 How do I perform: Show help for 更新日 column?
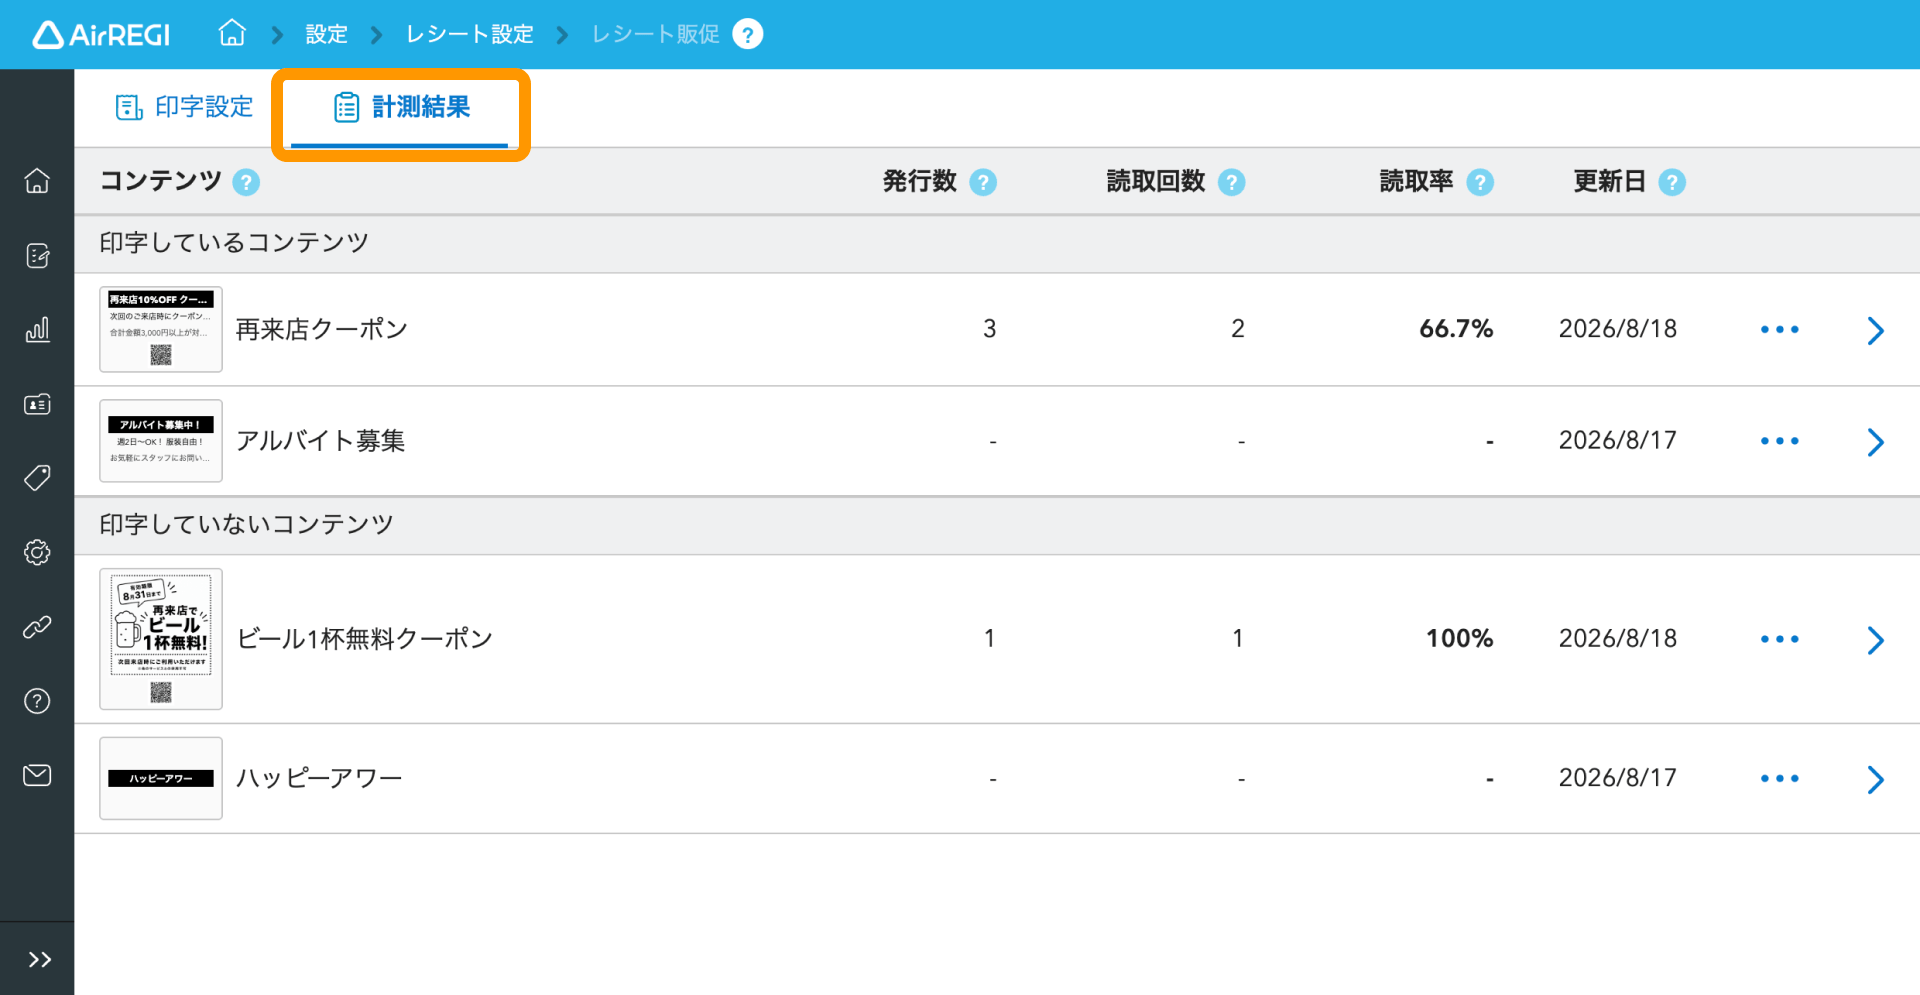(x=1672, y=182)
